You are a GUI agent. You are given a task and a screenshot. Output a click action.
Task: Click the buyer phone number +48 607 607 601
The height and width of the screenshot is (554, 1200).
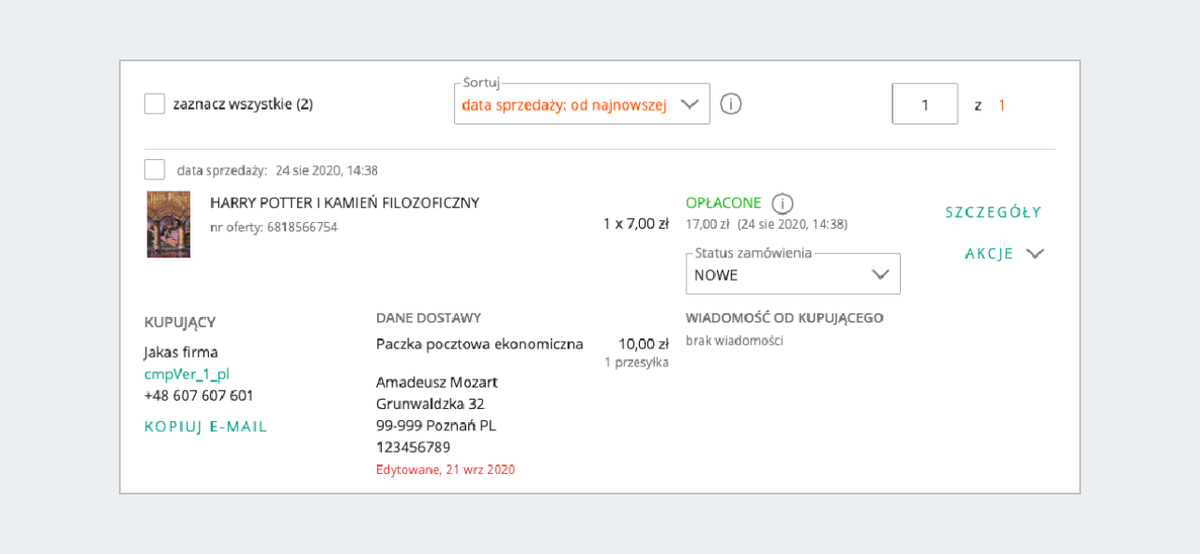point(199,395)
